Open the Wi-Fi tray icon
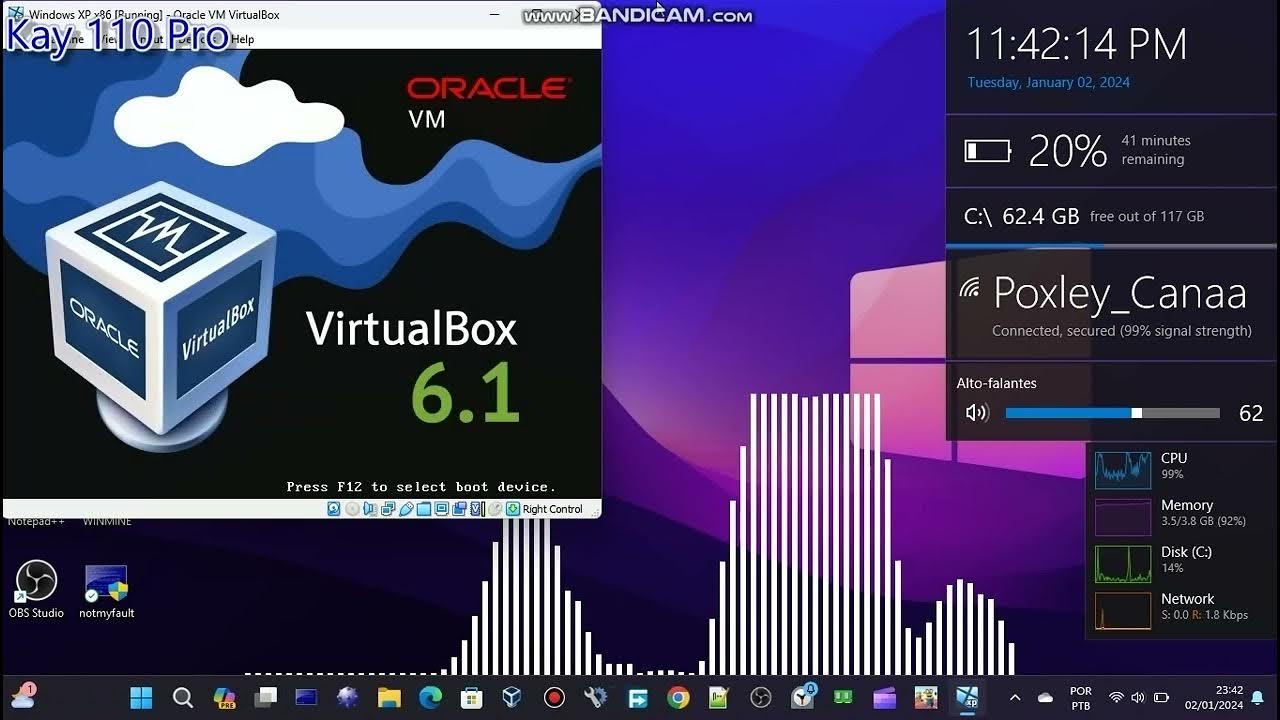 [x=1117, y=697]
